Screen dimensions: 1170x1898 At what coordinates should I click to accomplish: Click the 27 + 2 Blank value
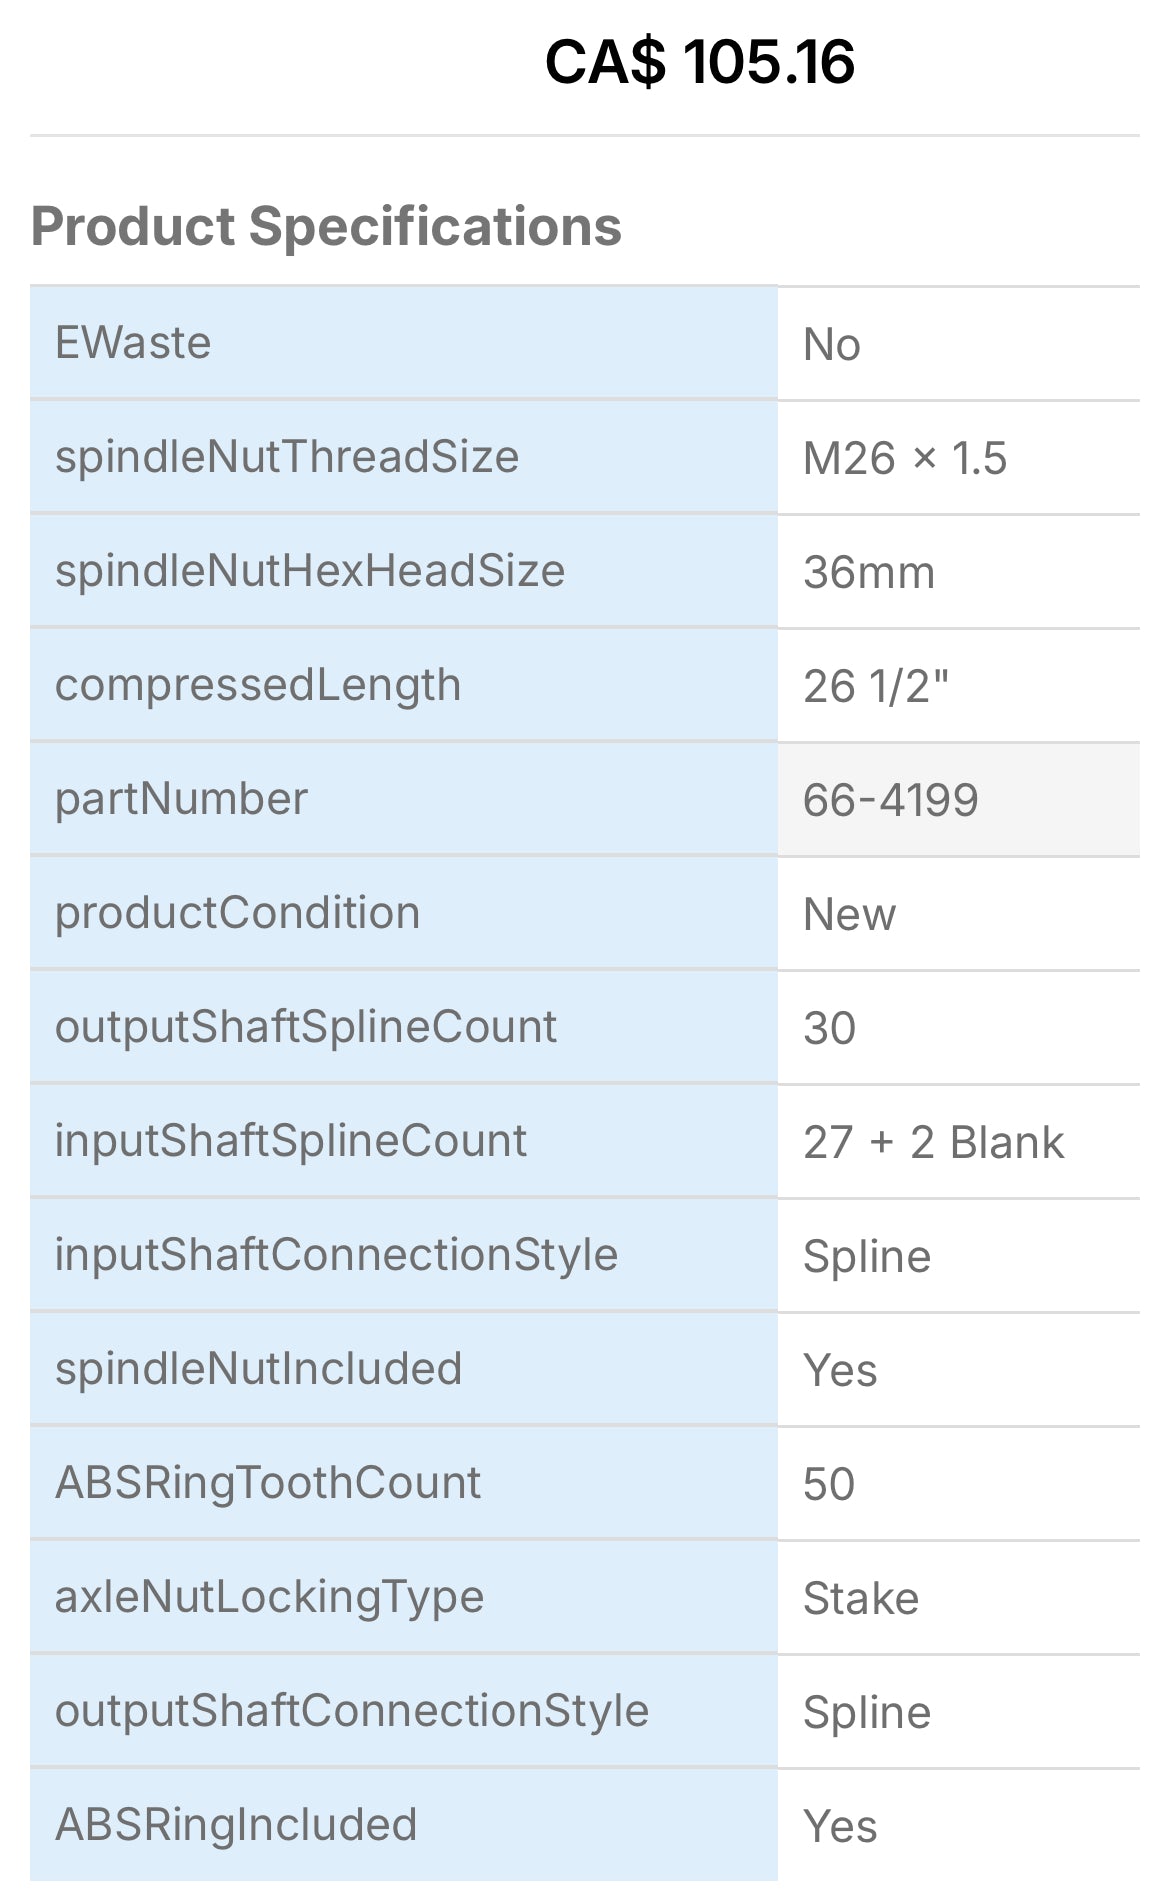pos(933,1142)
